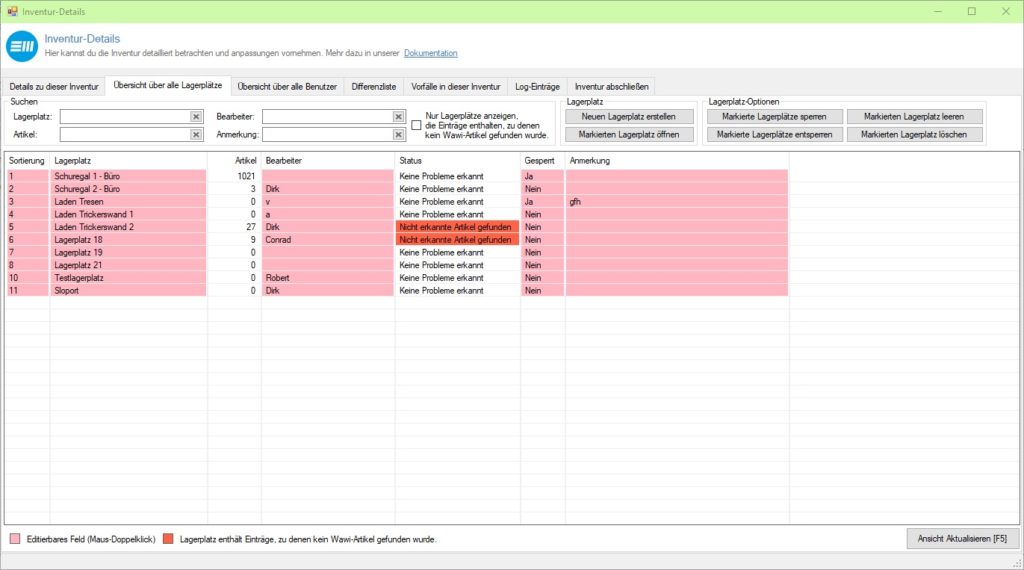Enable the unrecognized Wawi-Artikel filter checkbox

(416, 125)
